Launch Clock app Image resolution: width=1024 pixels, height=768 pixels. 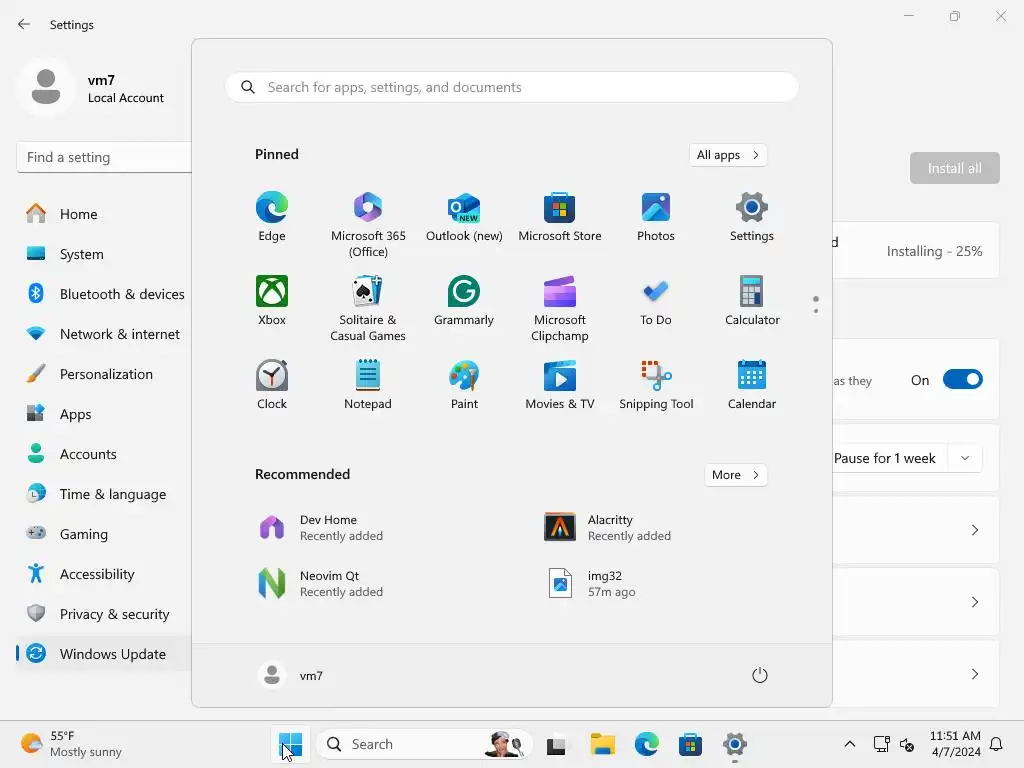click(x=272, y=385)
